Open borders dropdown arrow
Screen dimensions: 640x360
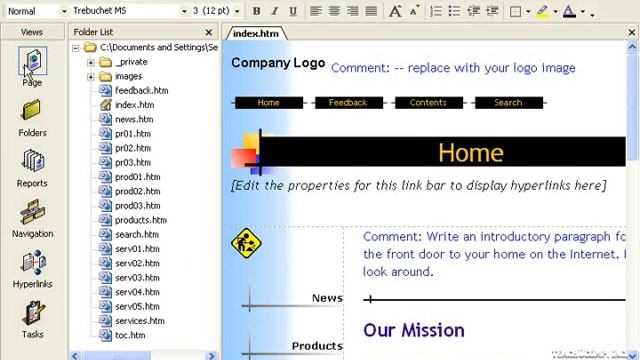pyautogui.click(x=528, y=11)
